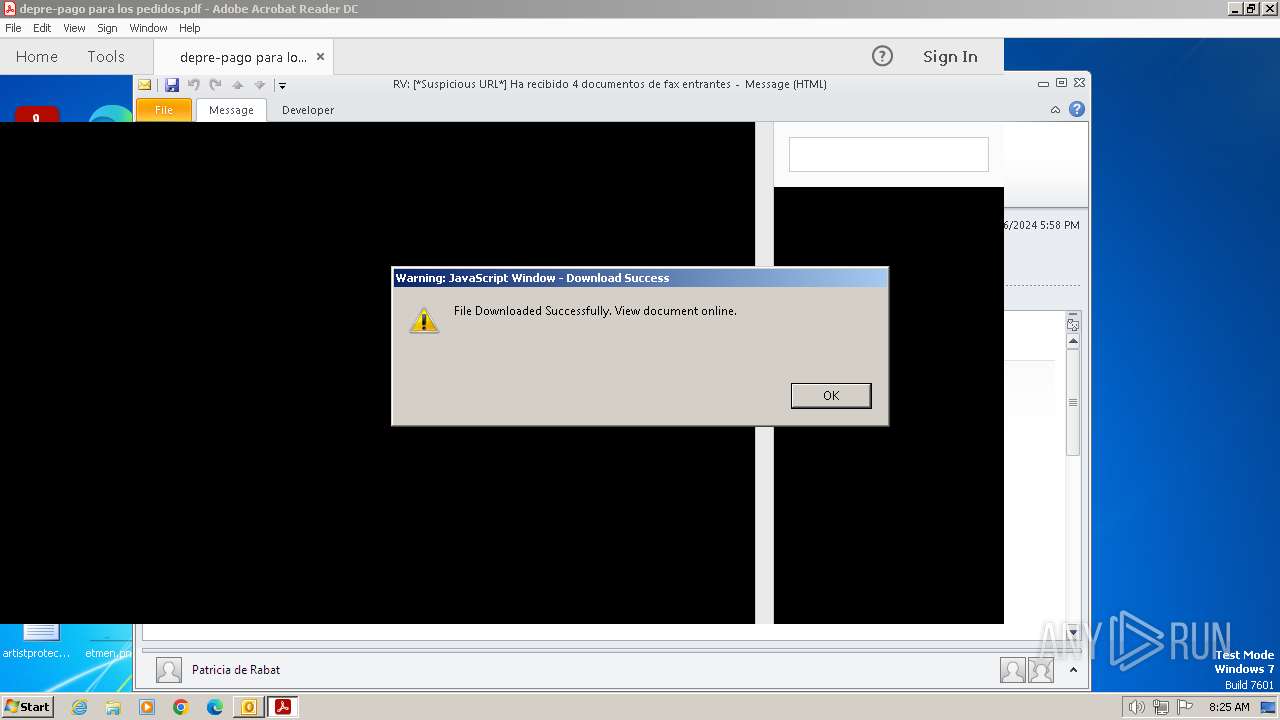Open the View menu in Acrobat Reader

pos(74,28)
